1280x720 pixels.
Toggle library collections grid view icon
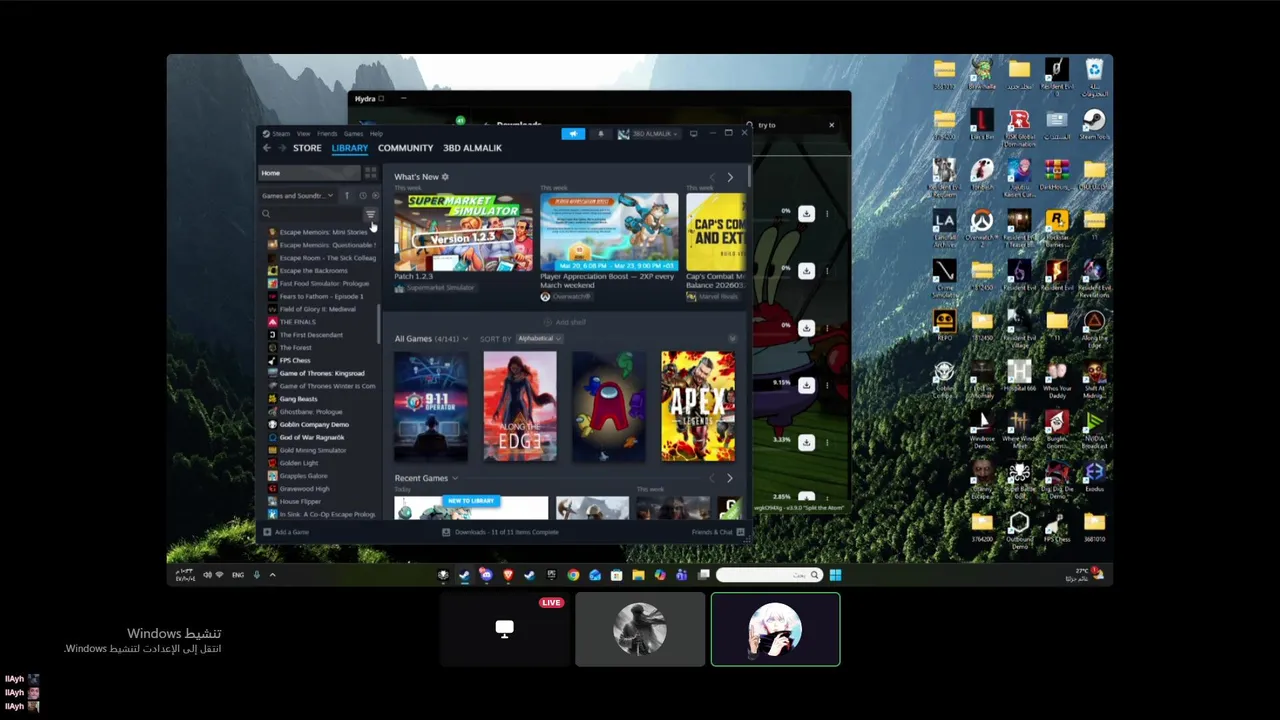coord(370,173)
